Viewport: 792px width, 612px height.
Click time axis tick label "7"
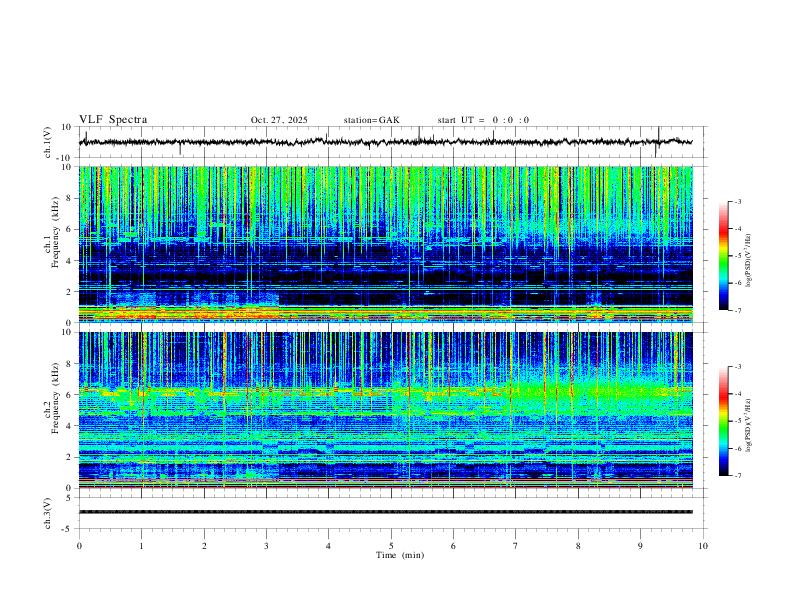(516, 546)
